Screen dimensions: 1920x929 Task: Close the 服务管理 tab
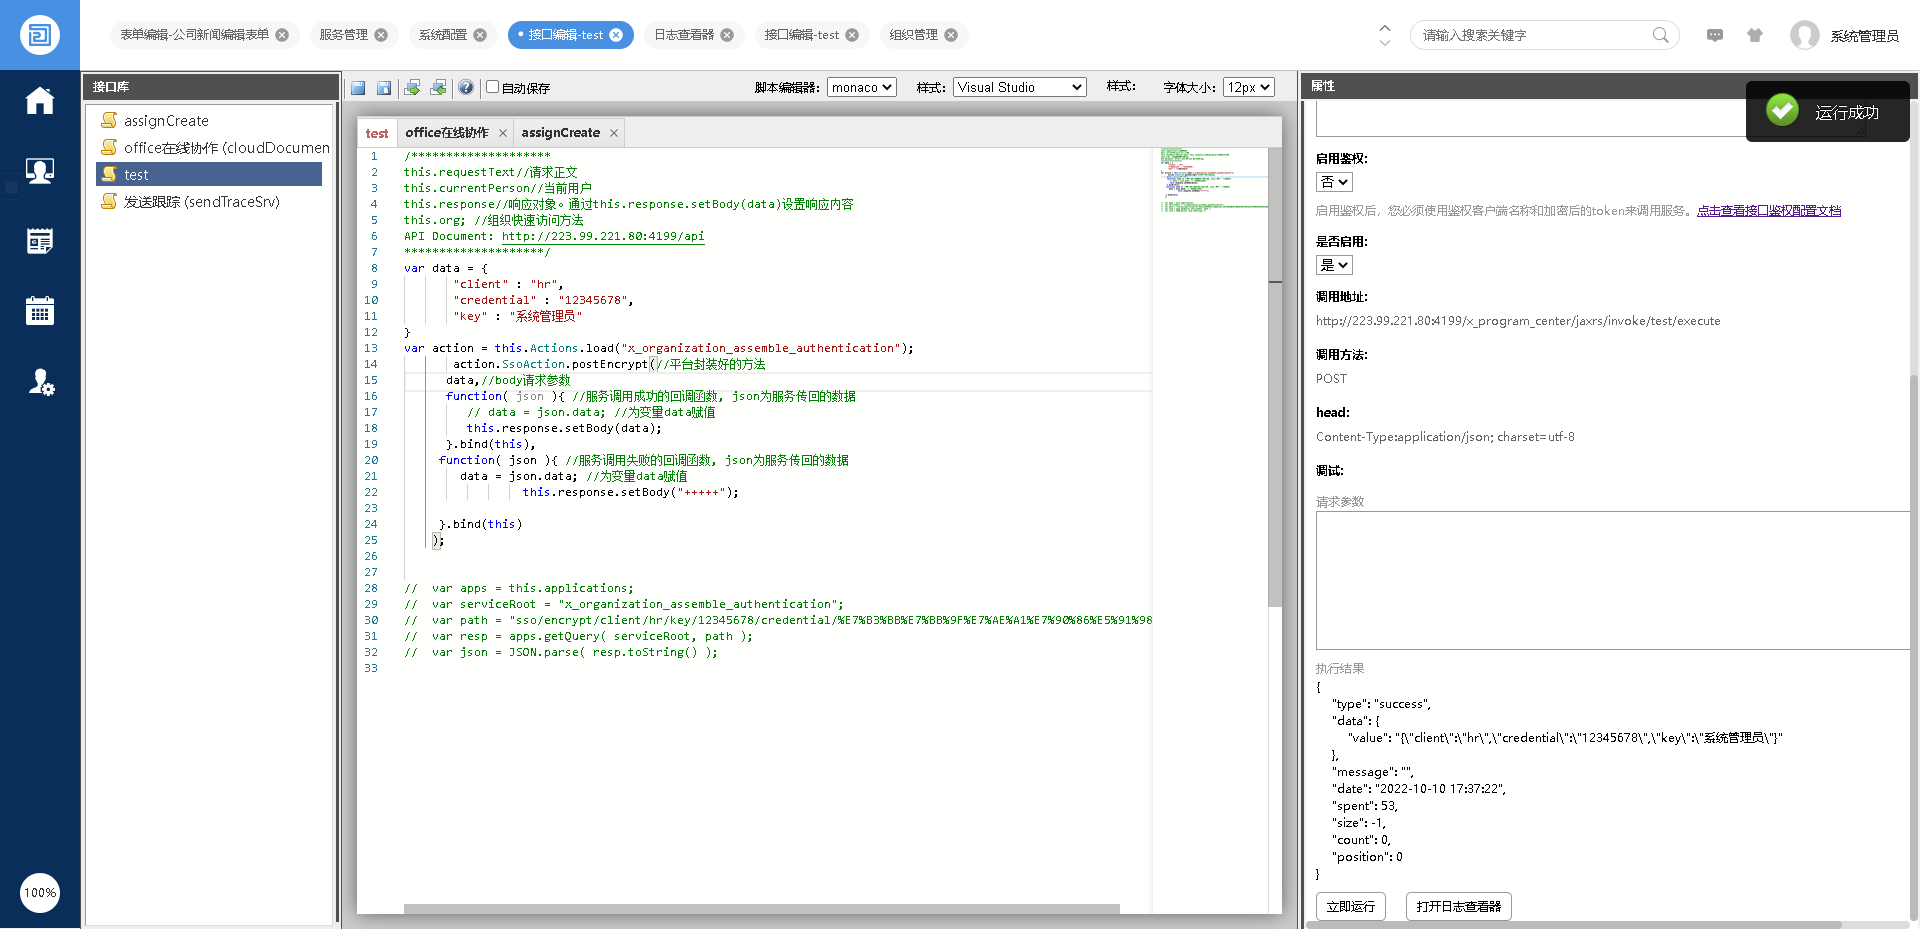[381, 35]
